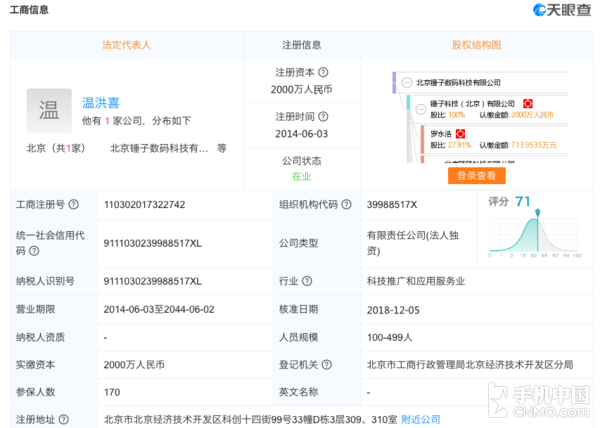This screenshot has height=428, width=600.
Task: Click red badge next to 罗永浩
Action: [x=460, y=133]
